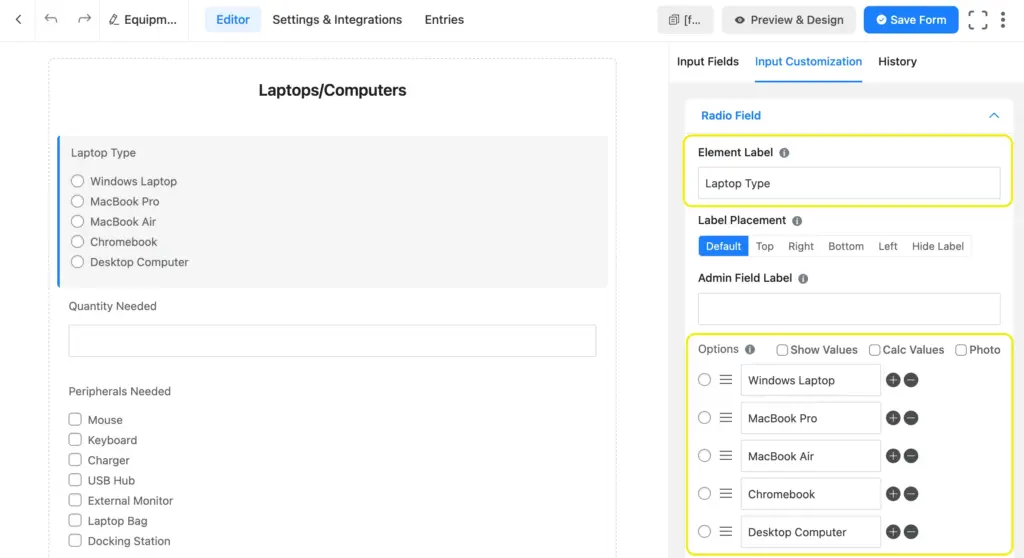Select MacBook Air radio in form preview
The width and height of the screenshot is (1024, 558).
pos(77,222)
